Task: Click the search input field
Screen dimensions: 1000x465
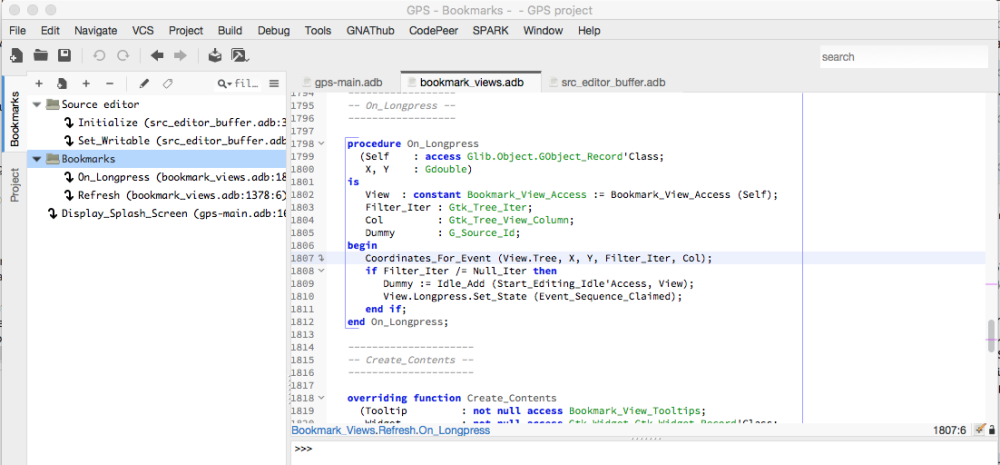Action: tap(905, 57)
